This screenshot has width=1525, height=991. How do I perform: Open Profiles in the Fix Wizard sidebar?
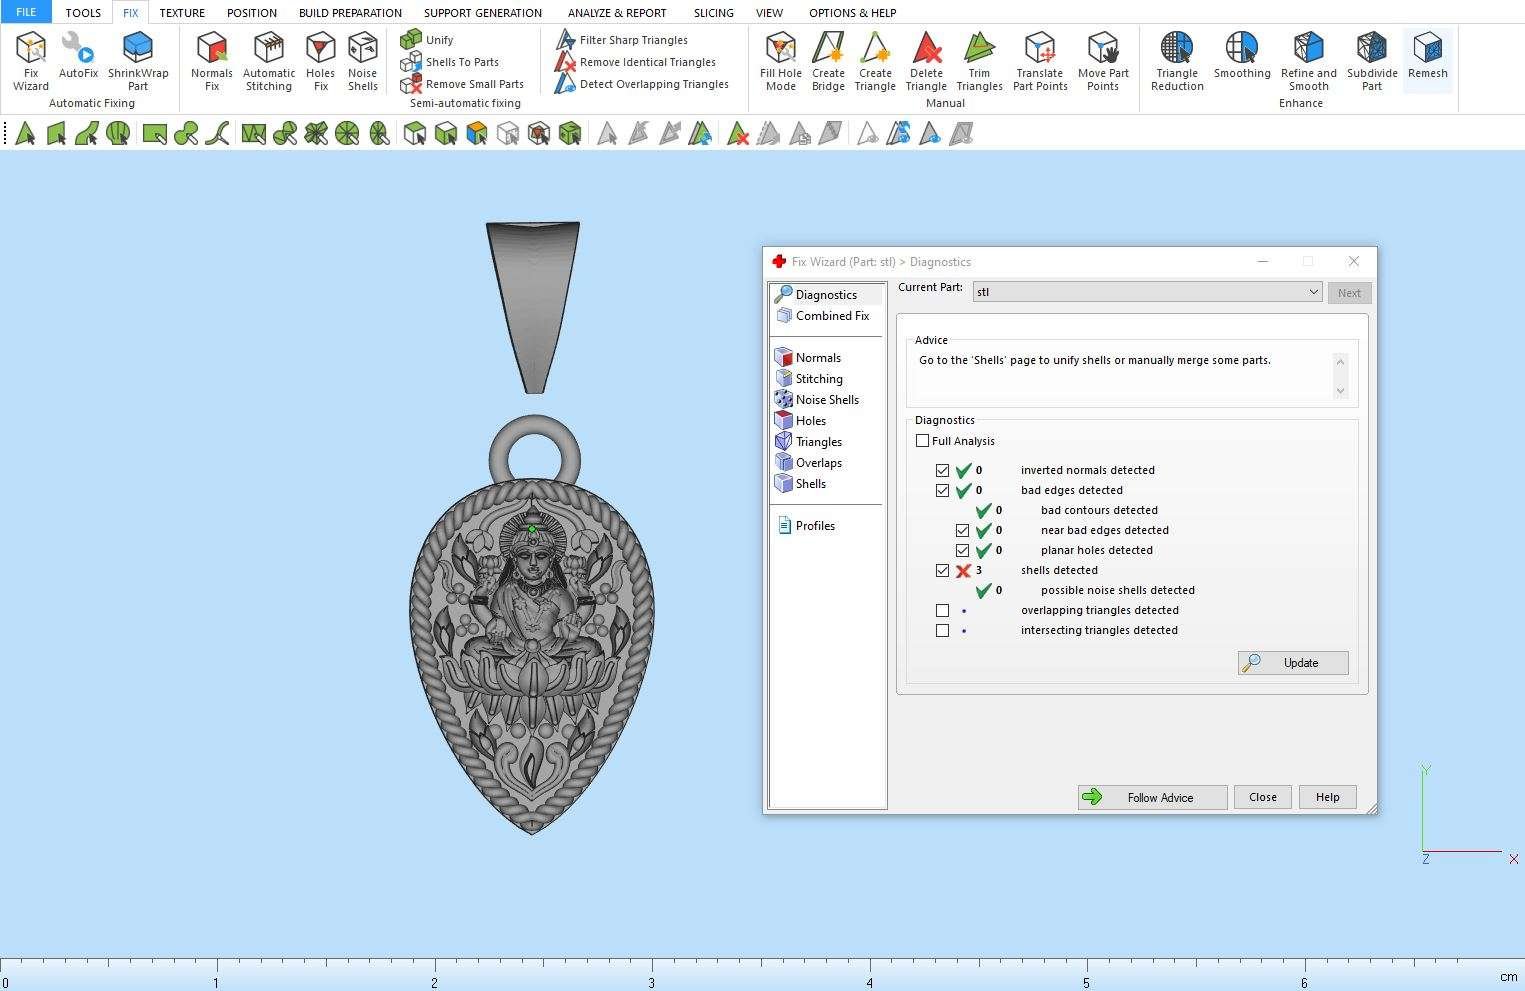(x=814, y=526)
